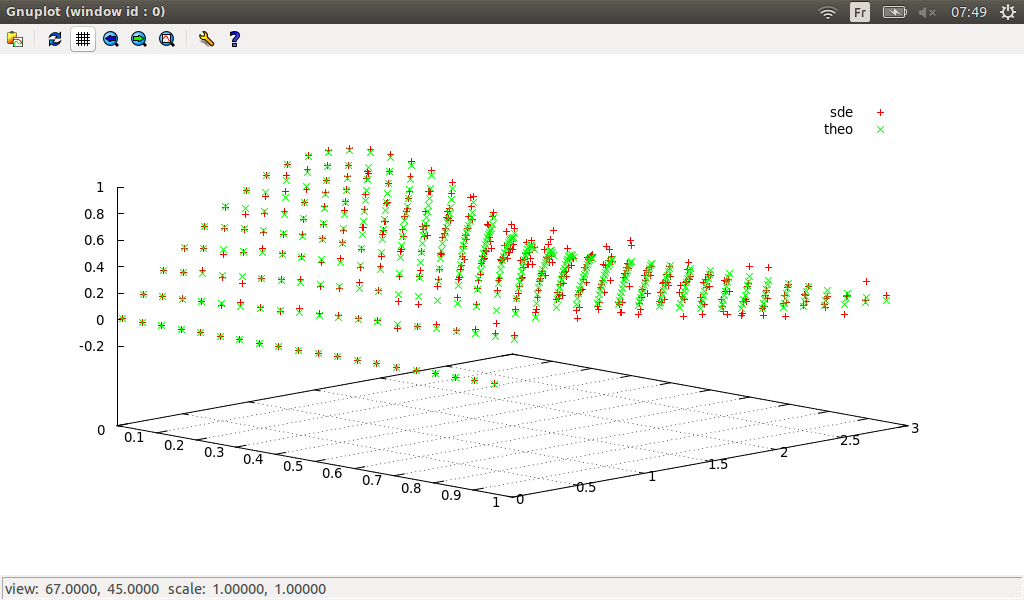Viewport: 1024px width, 600px height.
Task: Open the battery indicator menu
Action: pyautogui.click(x=894, y=12)
